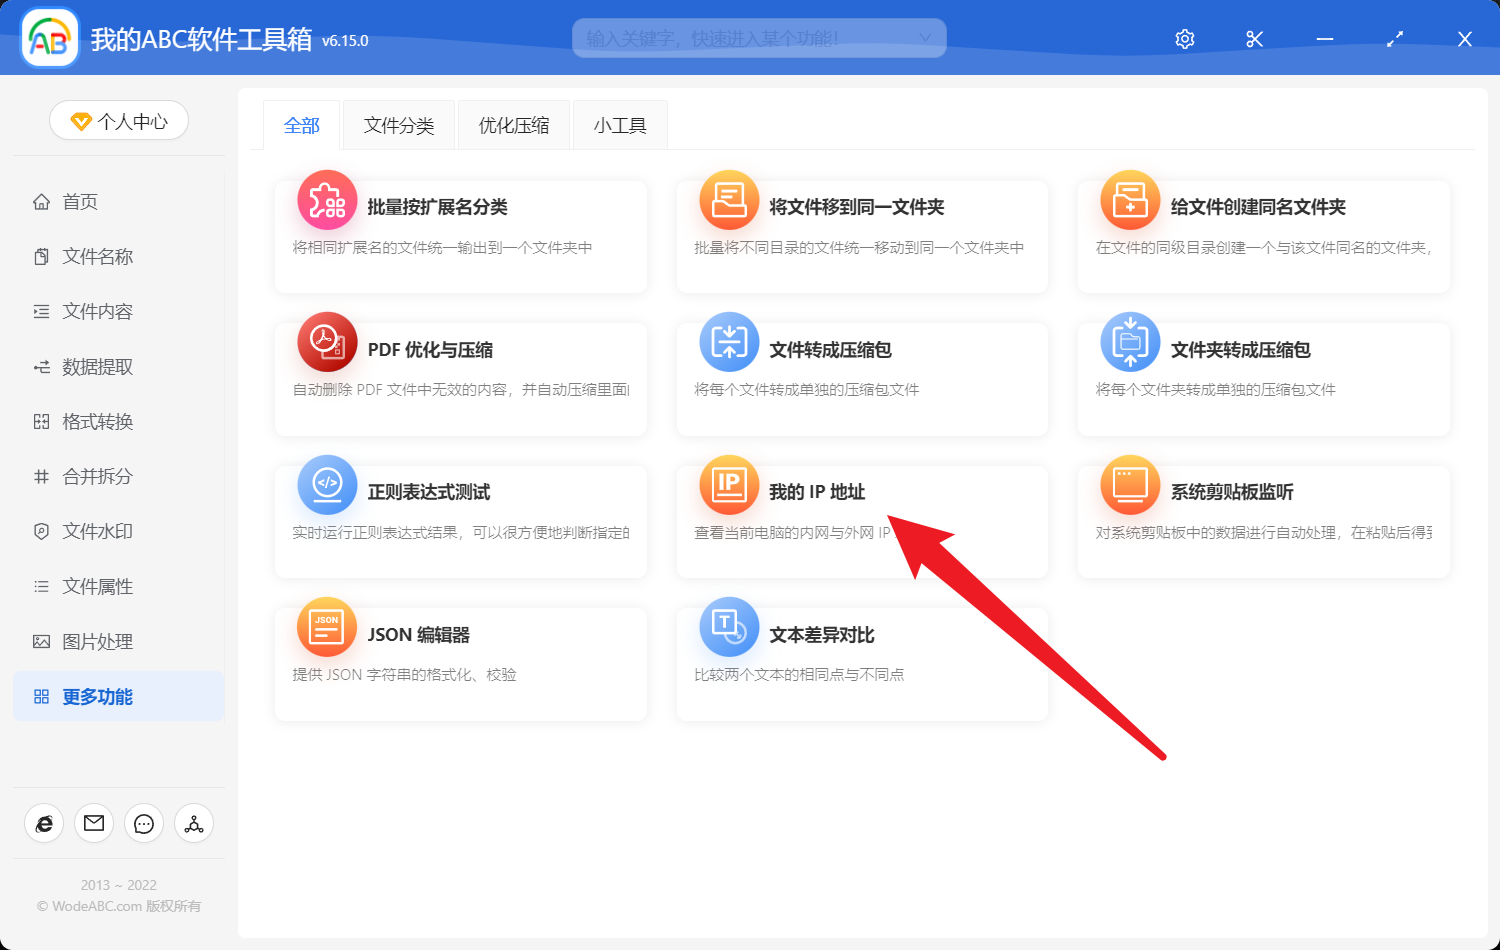Click the 将文件移到同一文件夹 title text
Screen dimensions: 1500x950
point(857,207)
